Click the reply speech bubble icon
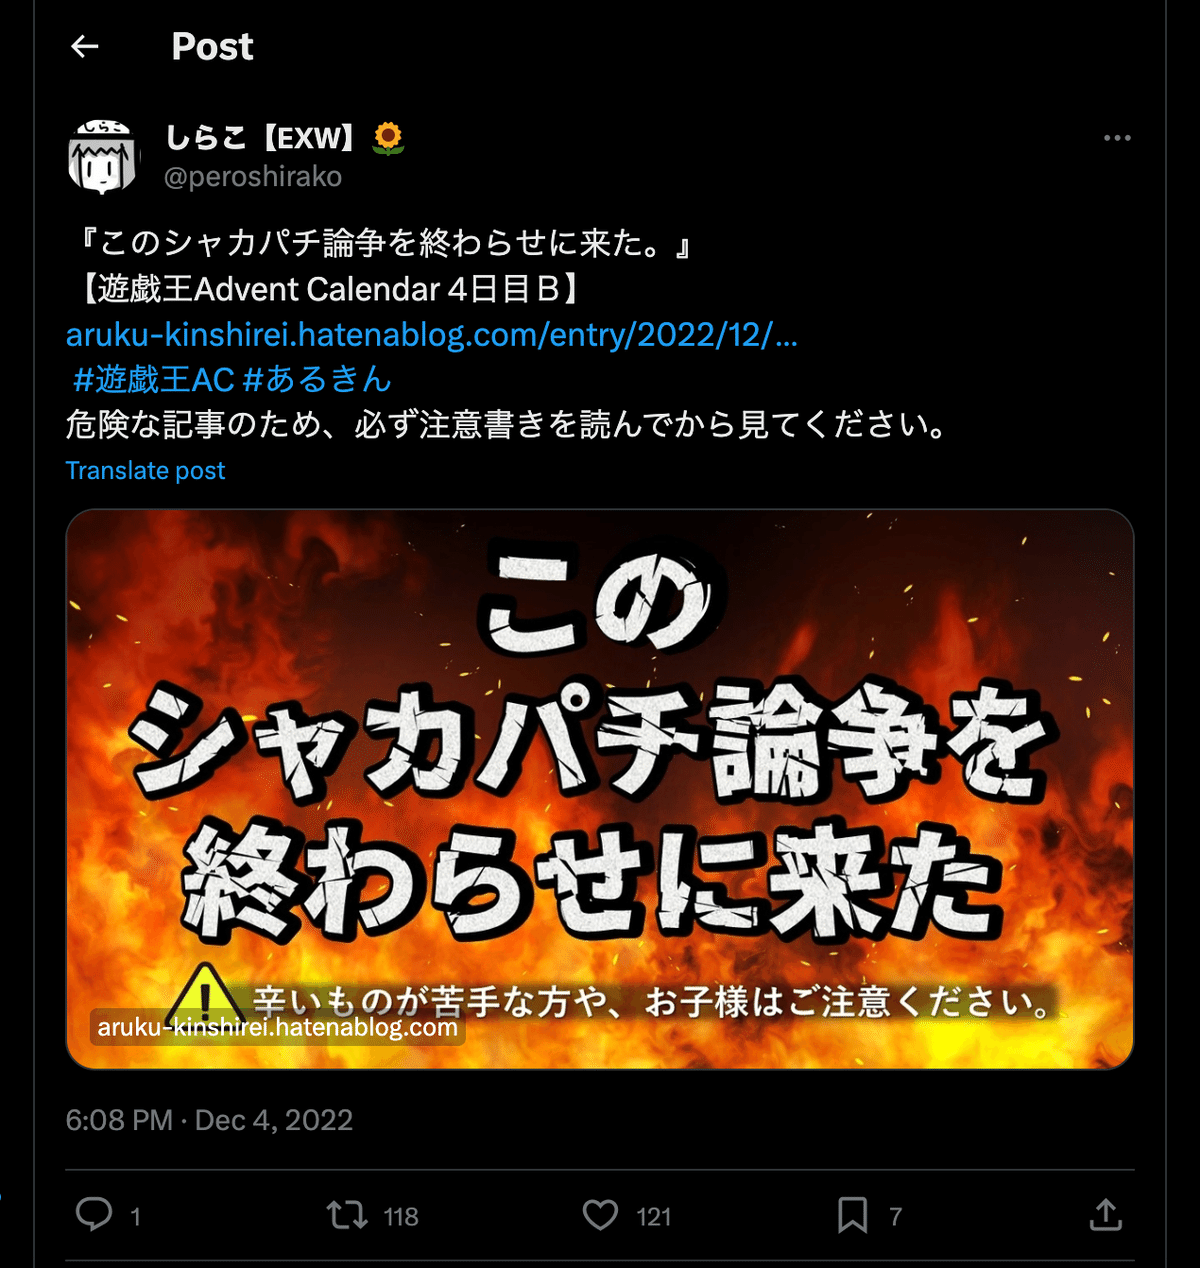 [x=94, y=1215]
